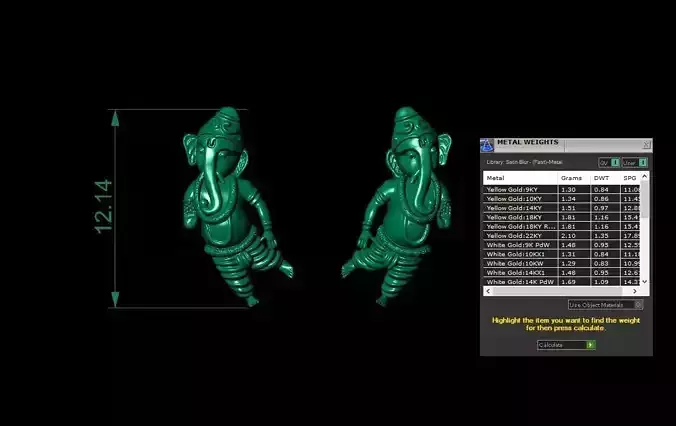Click the metal list scroll-left arrow

488,291
